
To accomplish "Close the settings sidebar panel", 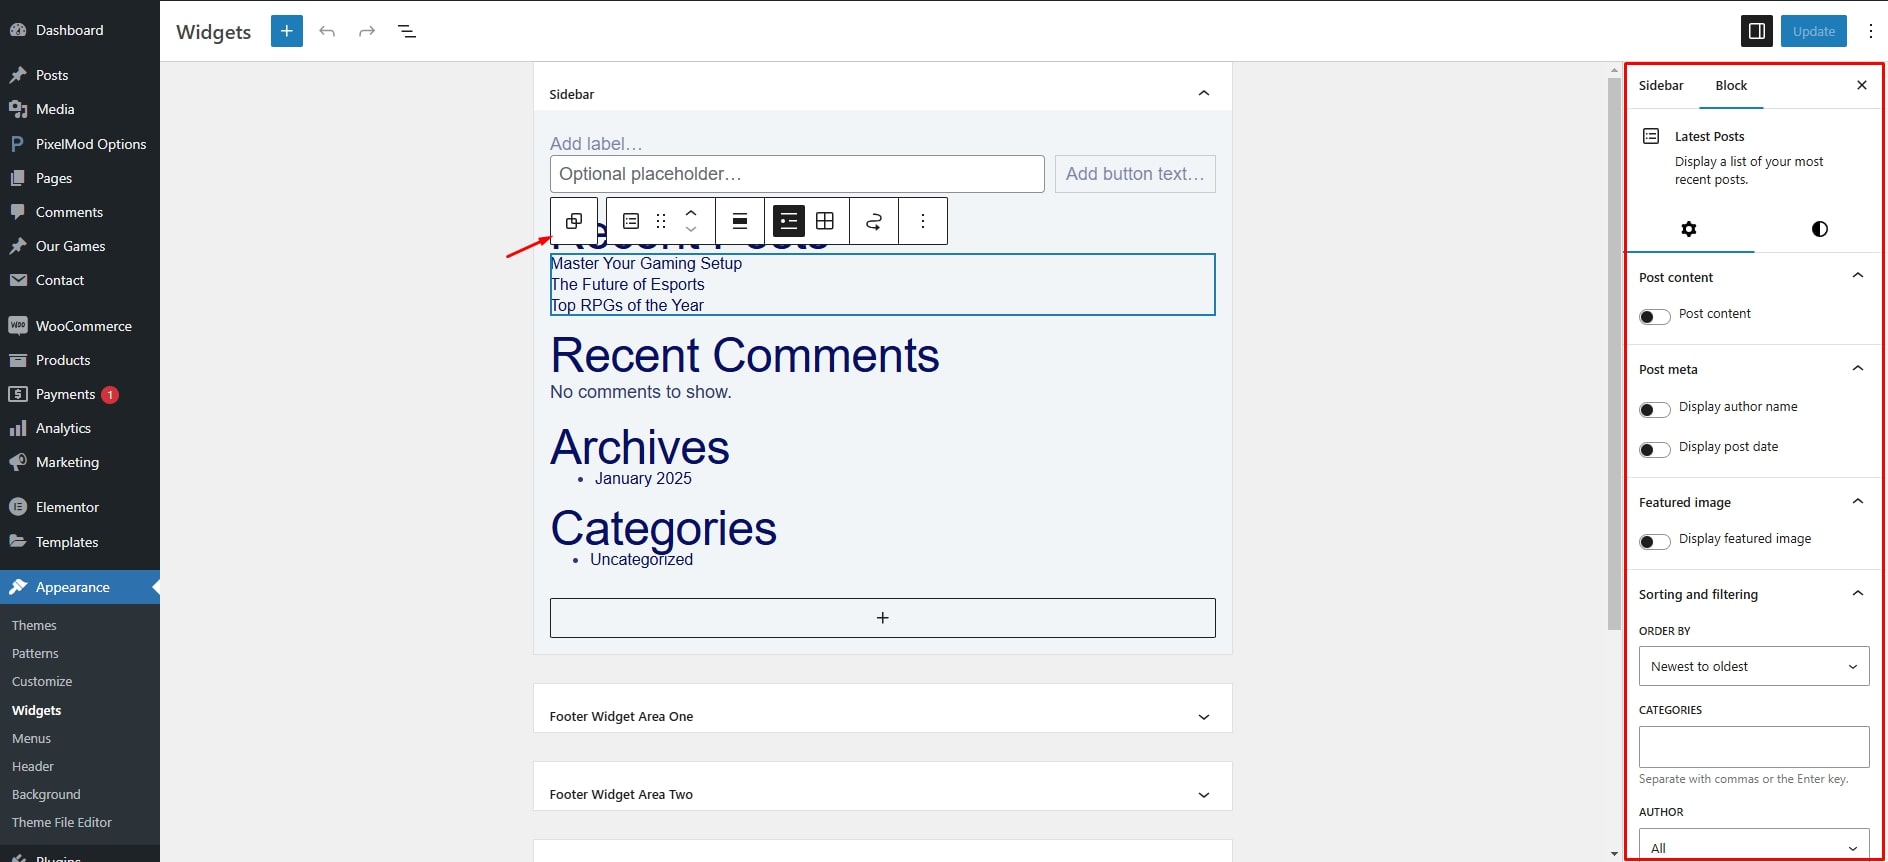I will coord(1862,85).
